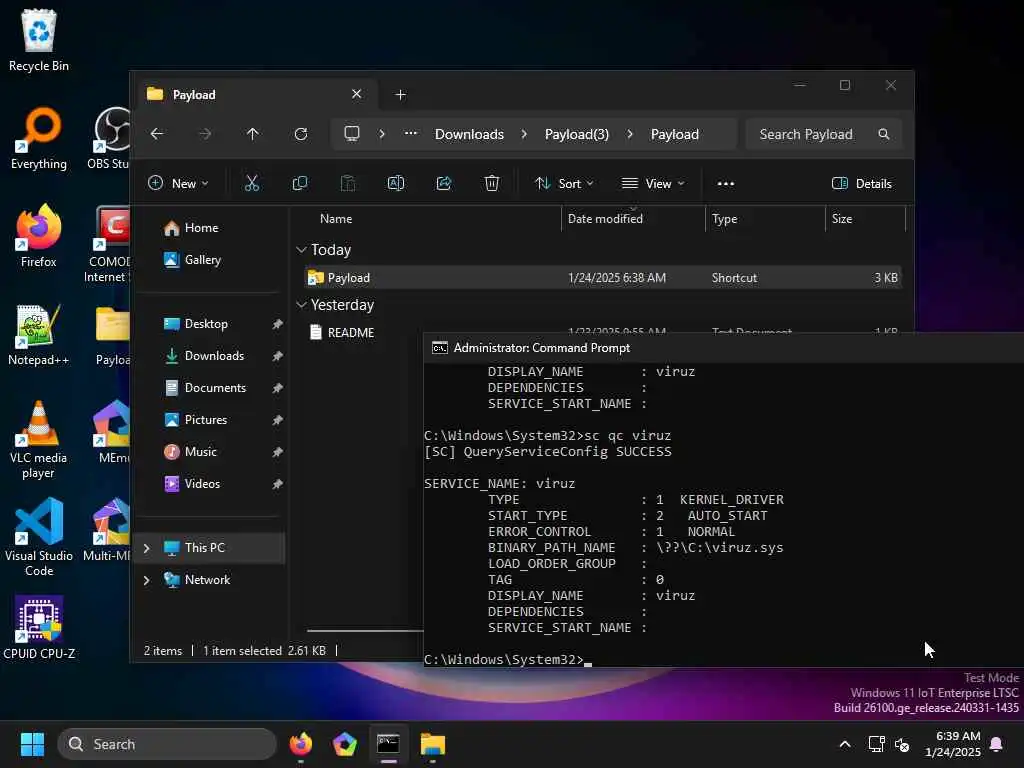Click the notification bell in system tray
1024x768 pixels.
tap(997, 744)
